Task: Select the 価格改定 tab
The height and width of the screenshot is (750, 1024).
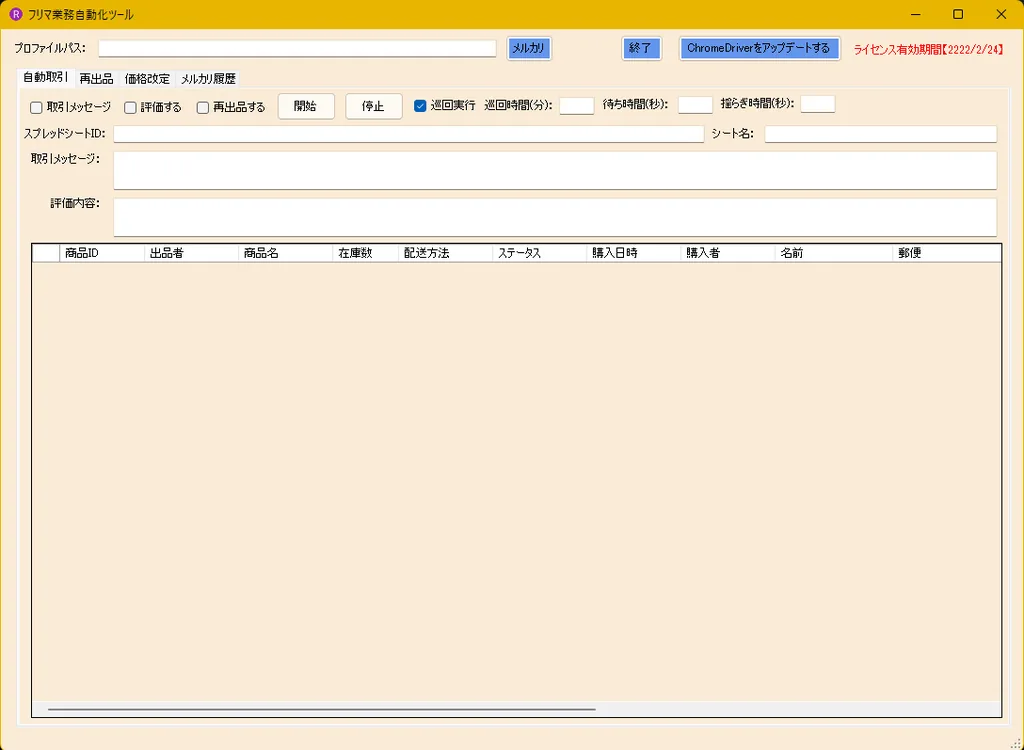Action: [x=147, y=79]
